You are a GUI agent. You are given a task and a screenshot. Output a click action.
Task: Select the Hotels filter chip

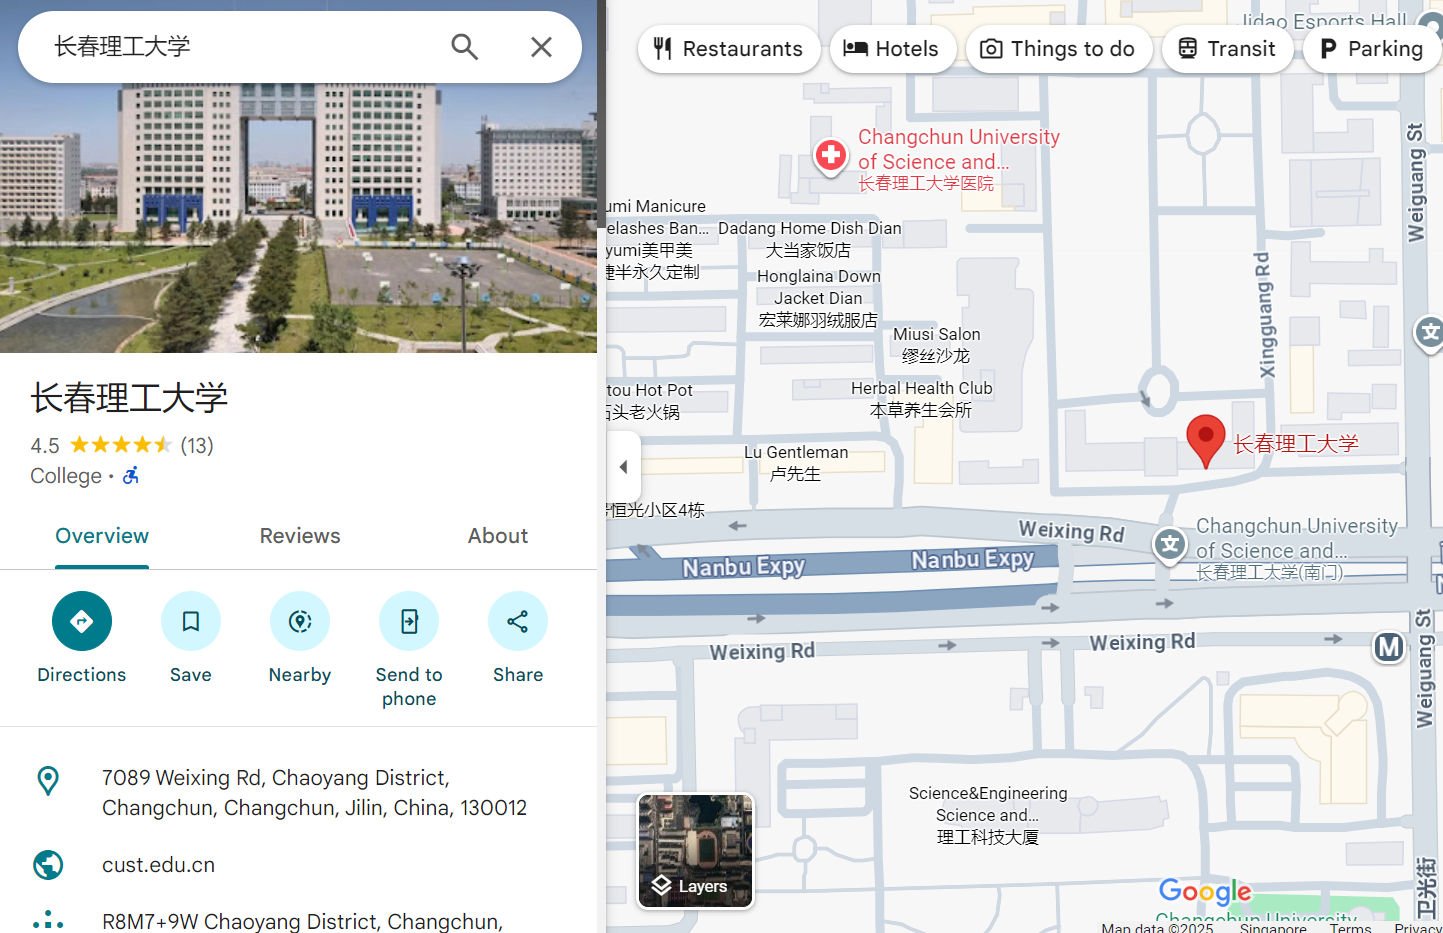[x=891, y=49]
